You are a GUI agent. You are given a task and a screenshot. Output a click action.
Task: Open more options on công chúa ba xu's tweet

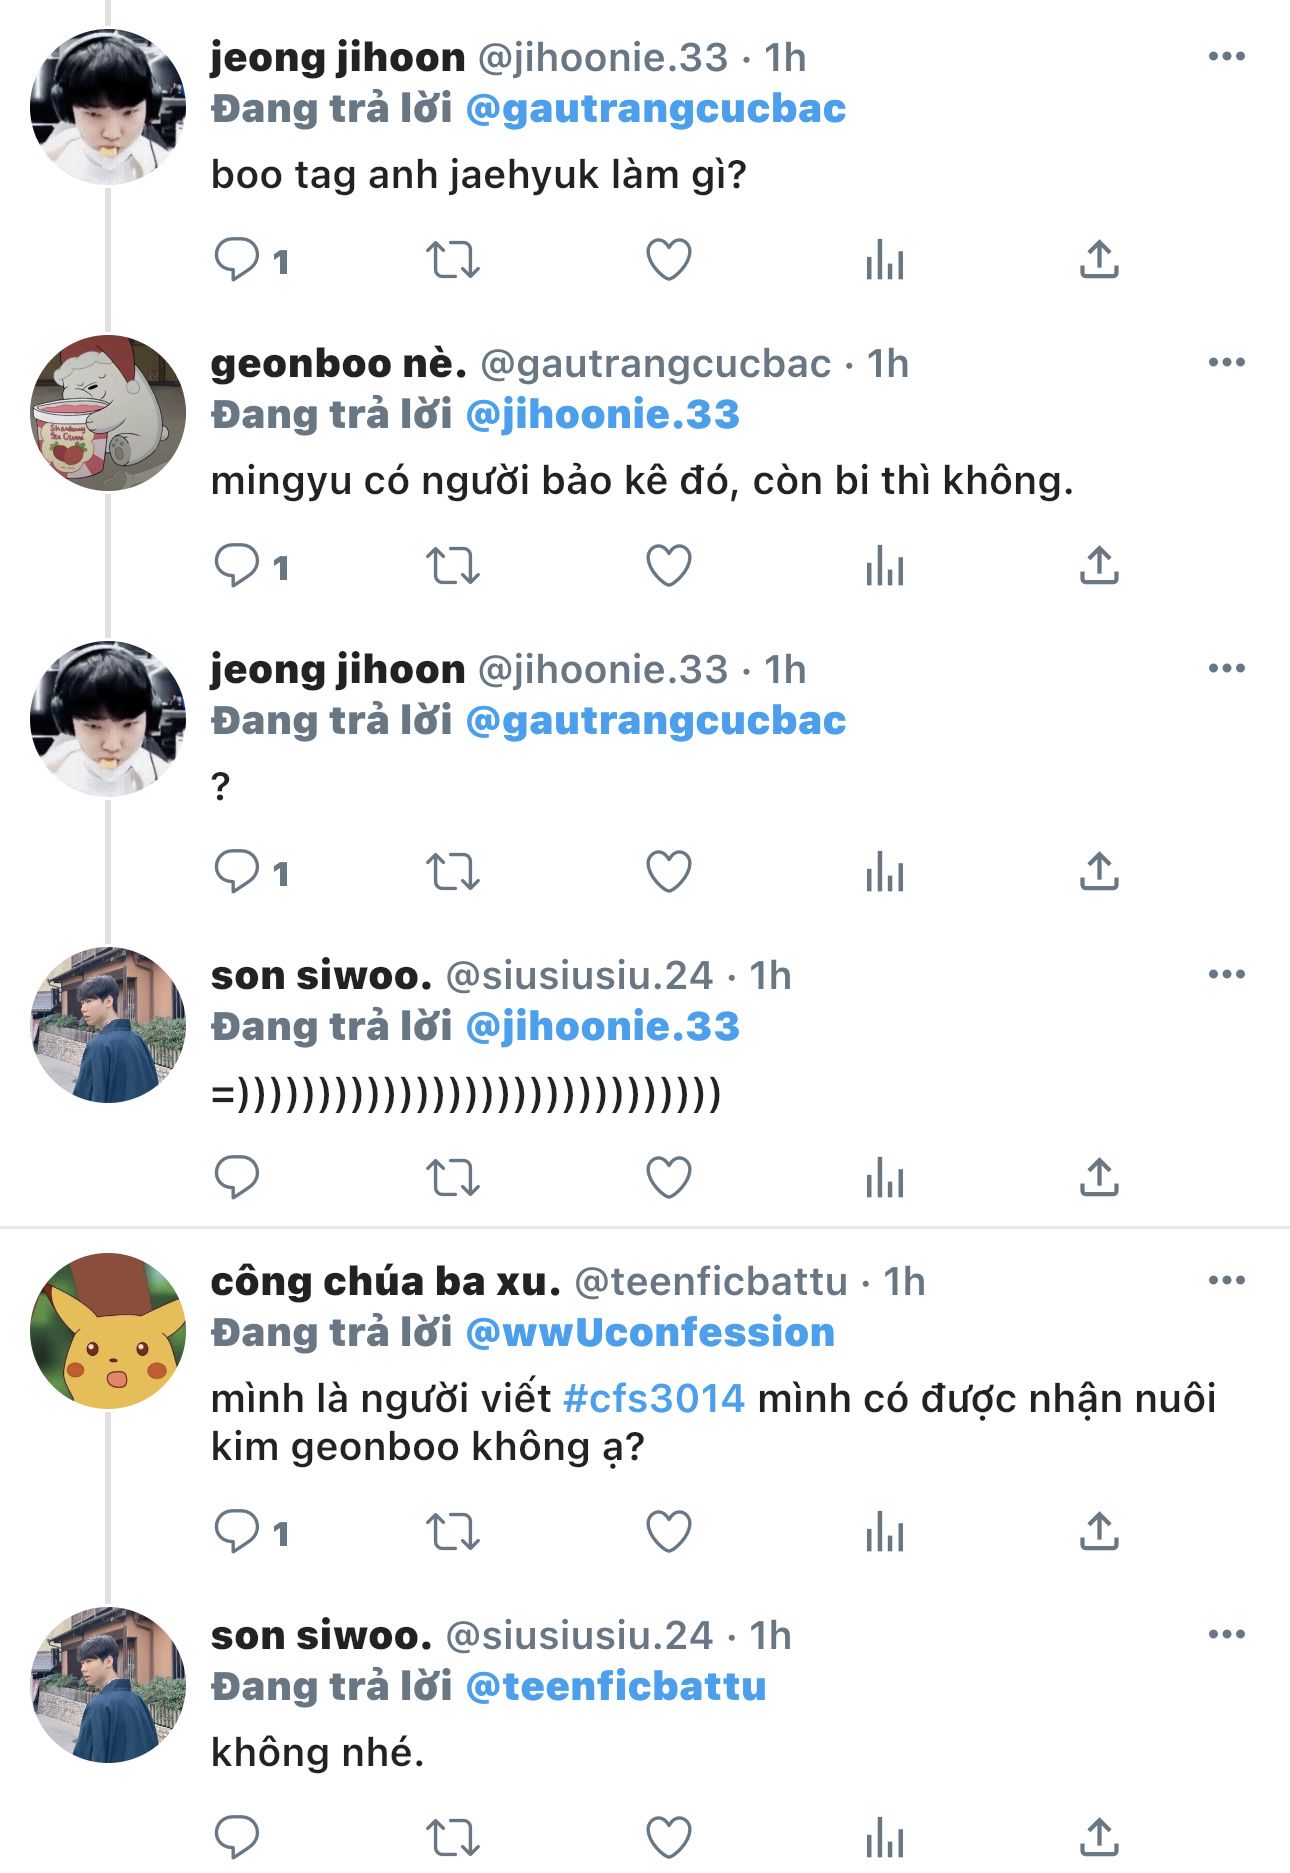(x=1226, y=1280)
